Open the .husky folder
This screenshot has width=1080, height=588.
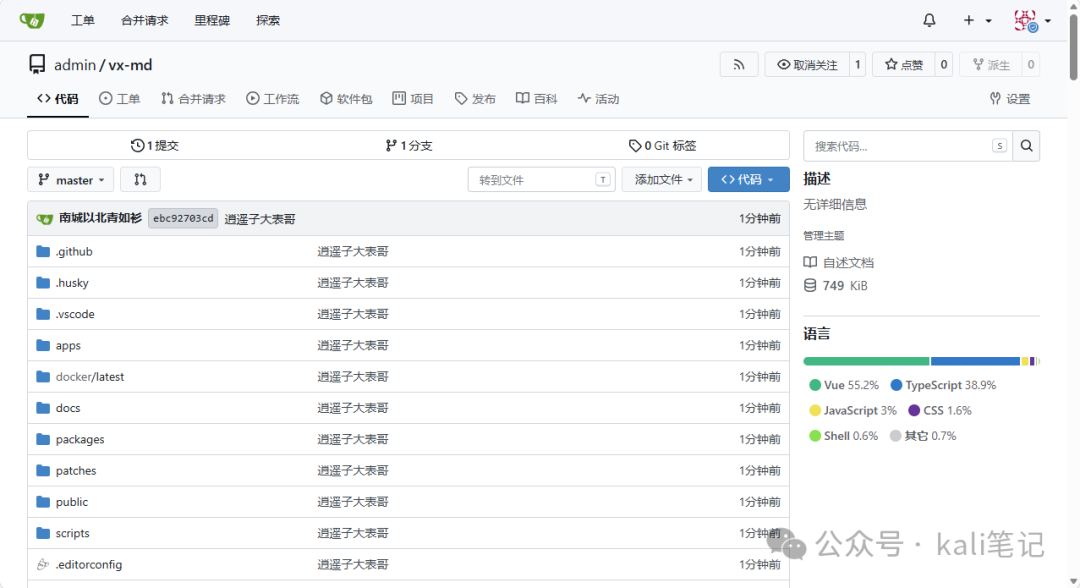[x=72, y=282]
